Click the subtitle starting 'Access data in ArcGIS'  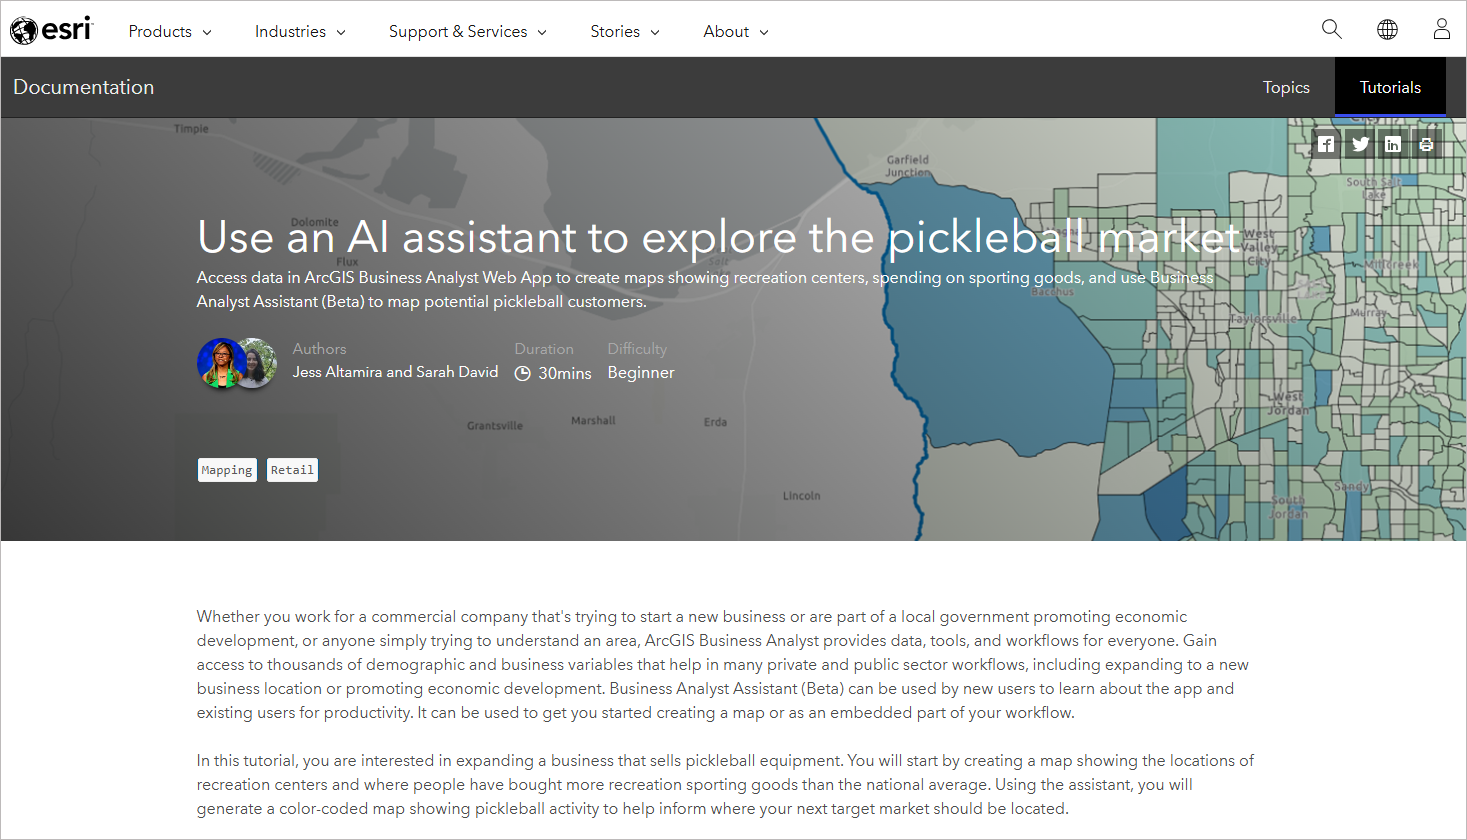pyautogui.click(x=705, y=289)
